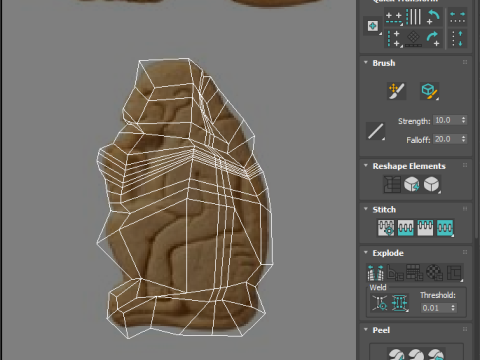The width and height of the screenshot is (480, 360).
Task: Adjust the Strength spinner arrows
Action: (x=464, y=120)
